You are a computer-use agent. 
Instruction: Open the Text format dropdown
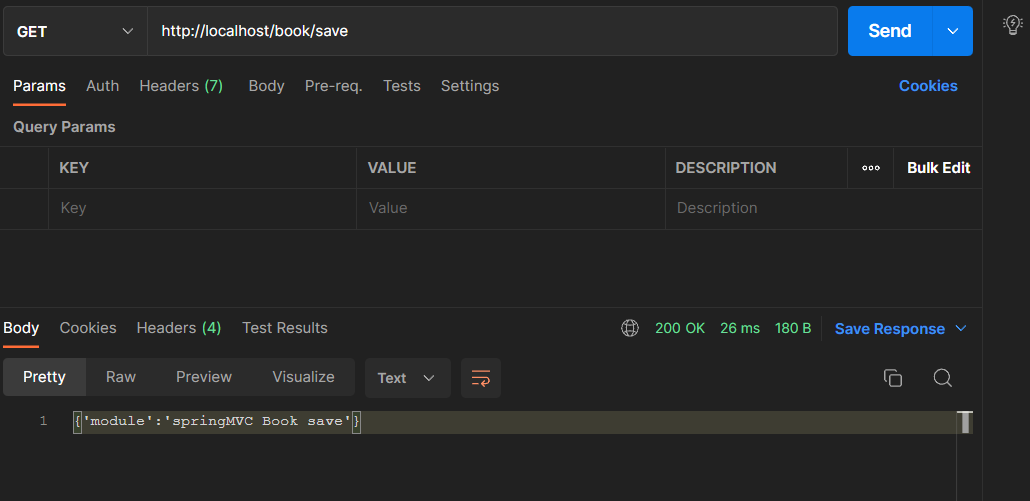pos(408,378)
